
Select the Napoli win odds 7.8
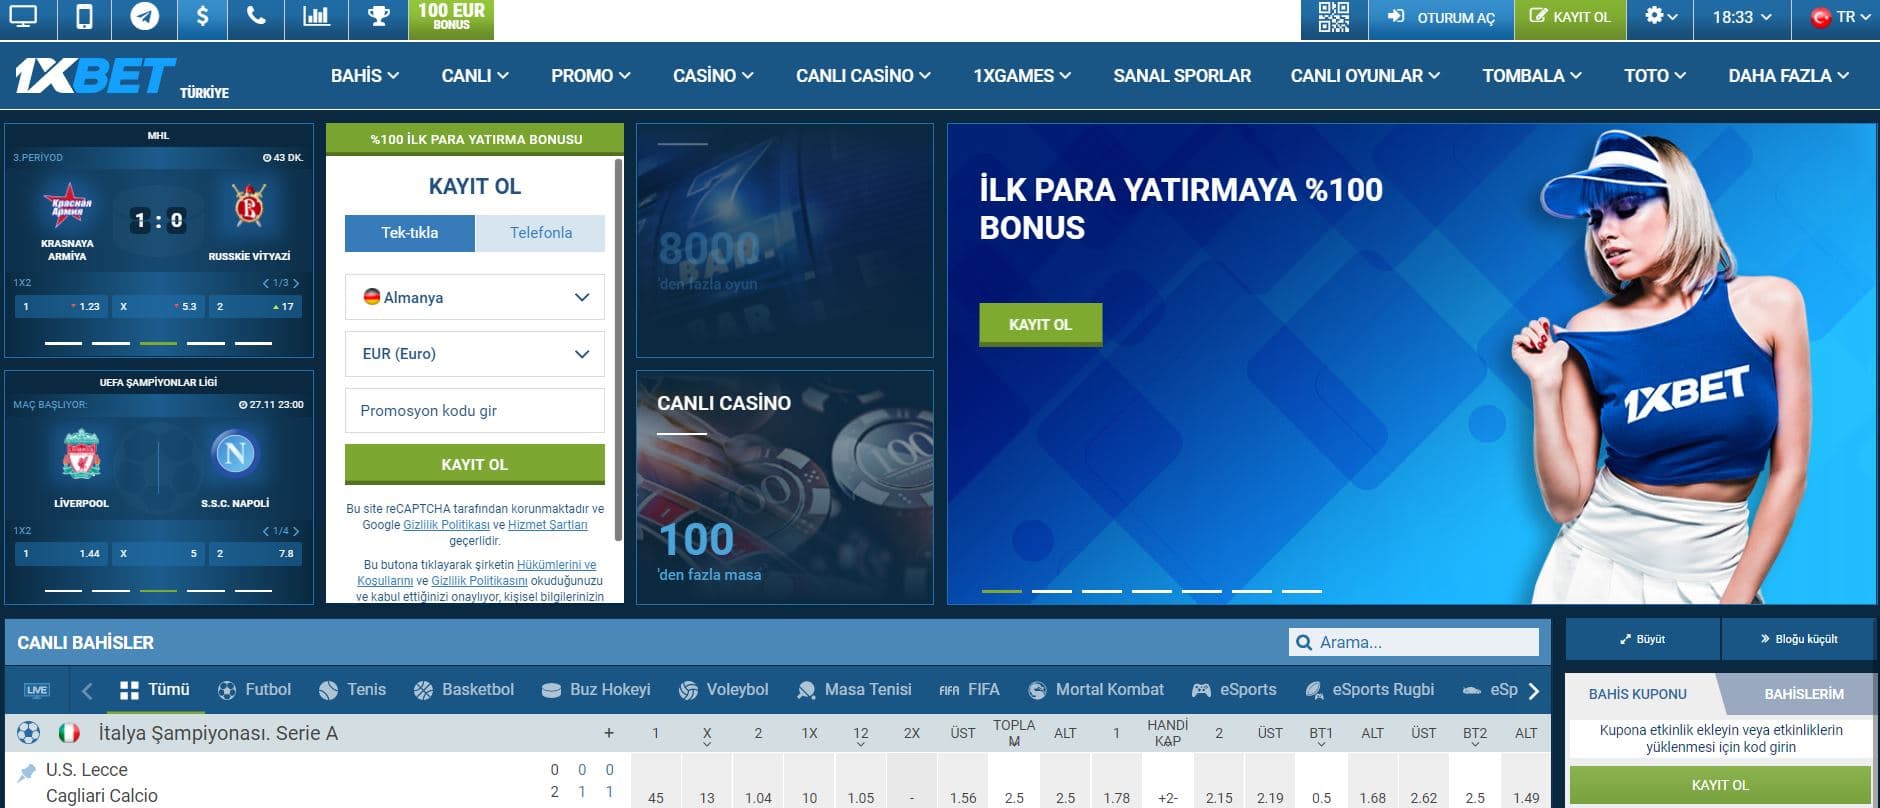tap(256, 554)
